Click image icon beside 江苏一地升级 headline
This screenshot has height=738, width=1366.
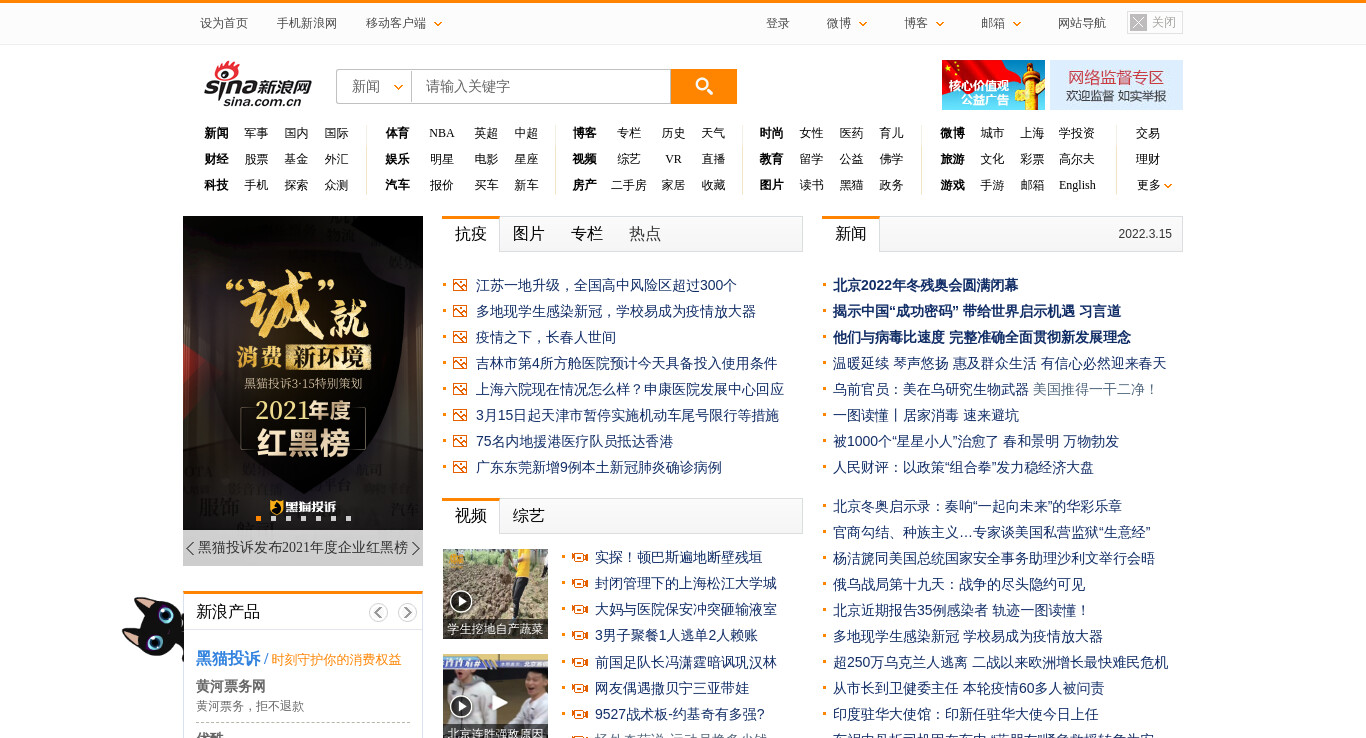pyautogui.click(x=460, y=285)
